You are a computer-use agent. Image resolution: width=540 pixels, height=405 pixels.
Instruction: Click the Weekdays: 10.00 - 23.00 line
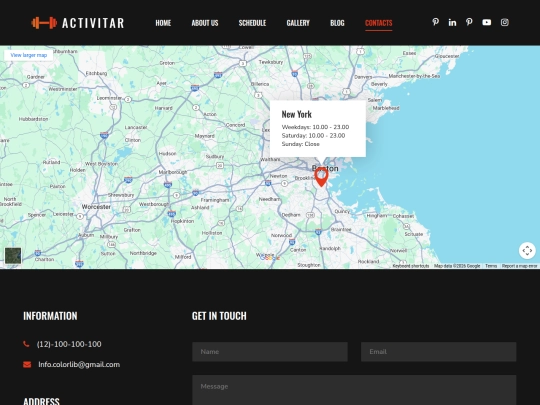point(315,127)
